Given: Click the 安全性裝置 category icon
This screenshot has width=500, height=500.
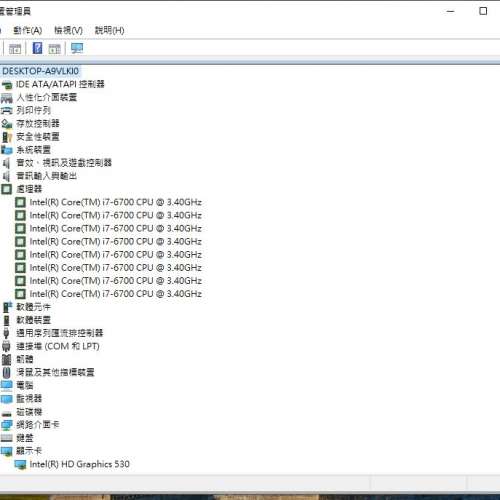Looking at the screenshot, I should coord(6,137).
